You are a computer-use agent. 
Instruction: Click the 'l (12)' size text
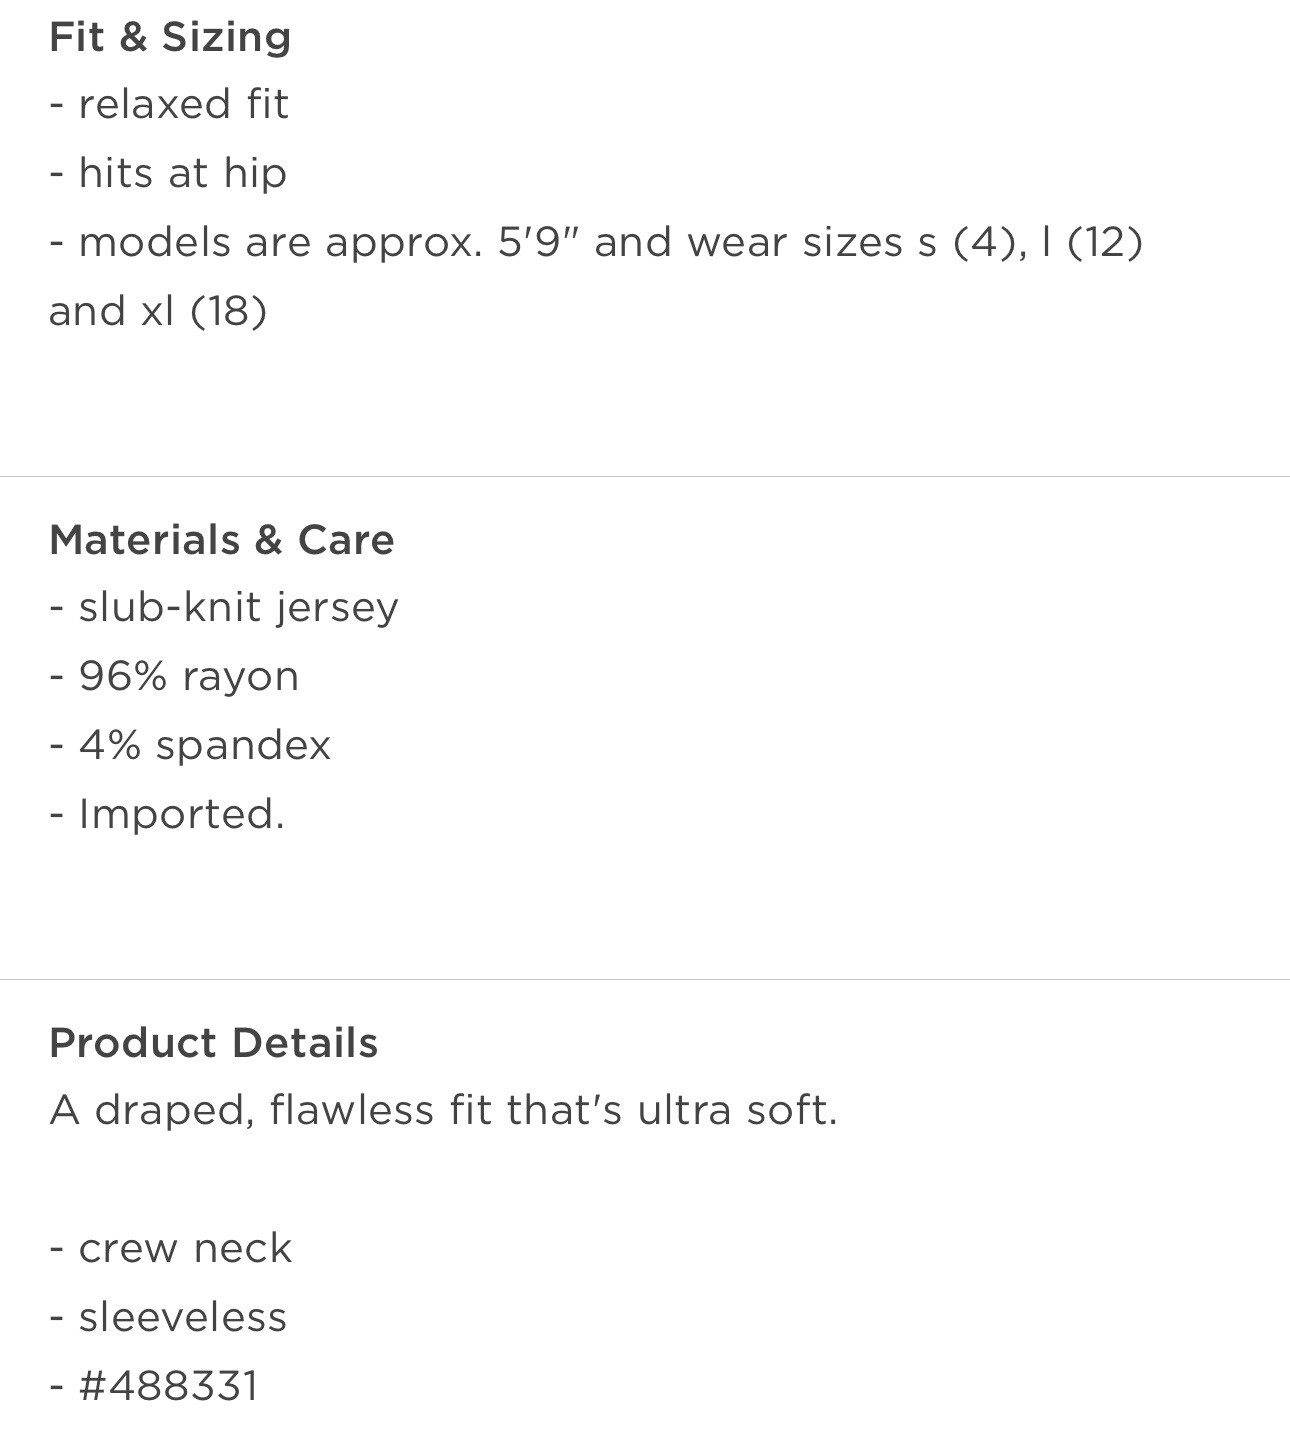(1091, 242)
